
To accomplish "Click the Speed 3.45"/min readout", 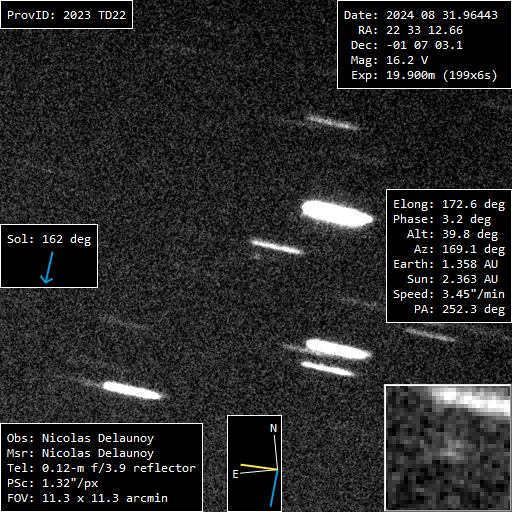I will pyautogui.click(x=449, y=294).
